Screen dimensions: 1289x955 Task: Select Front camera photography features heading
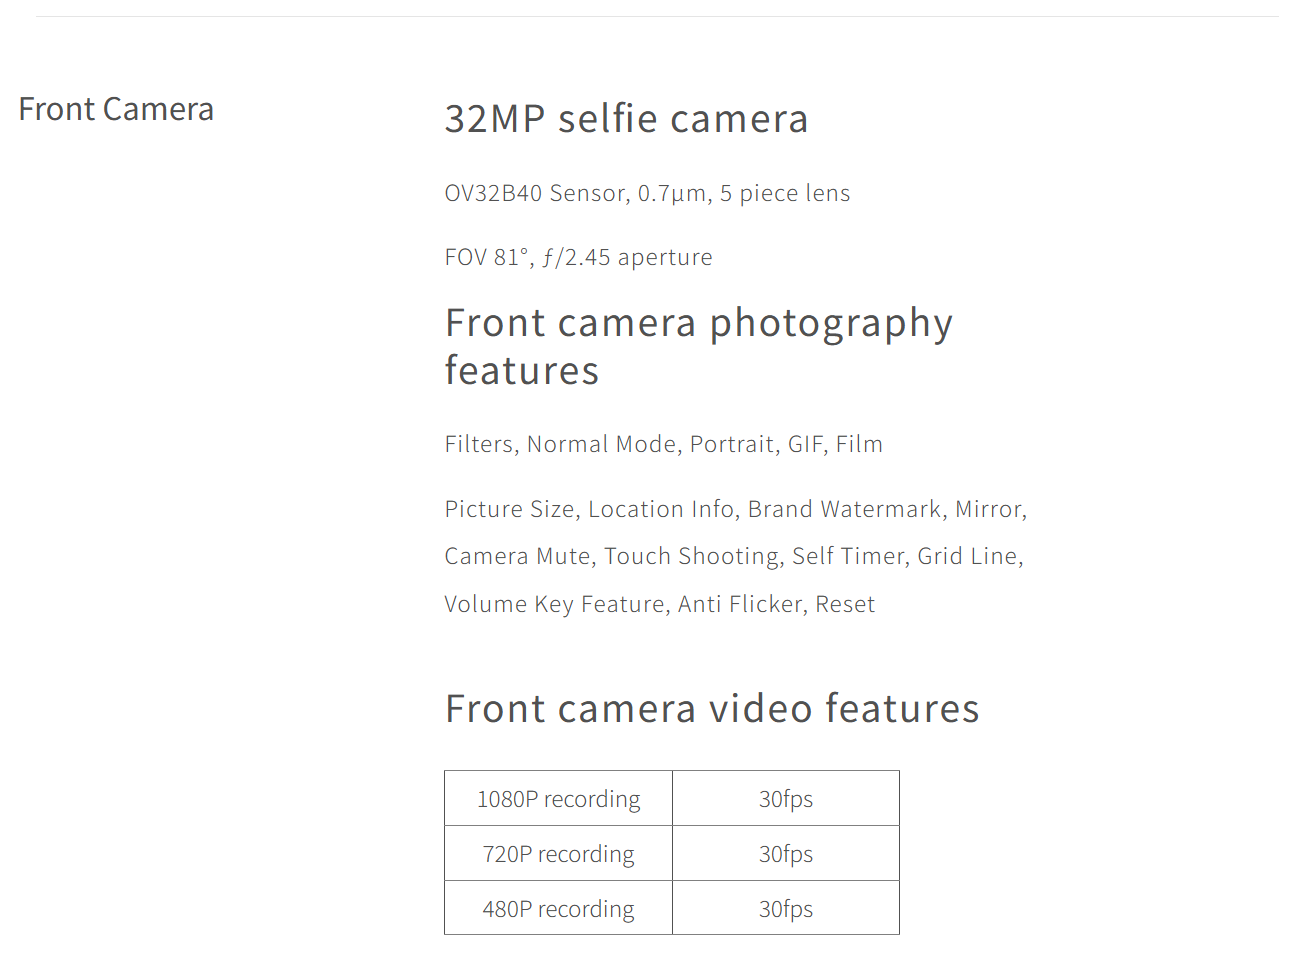point(698,346)
